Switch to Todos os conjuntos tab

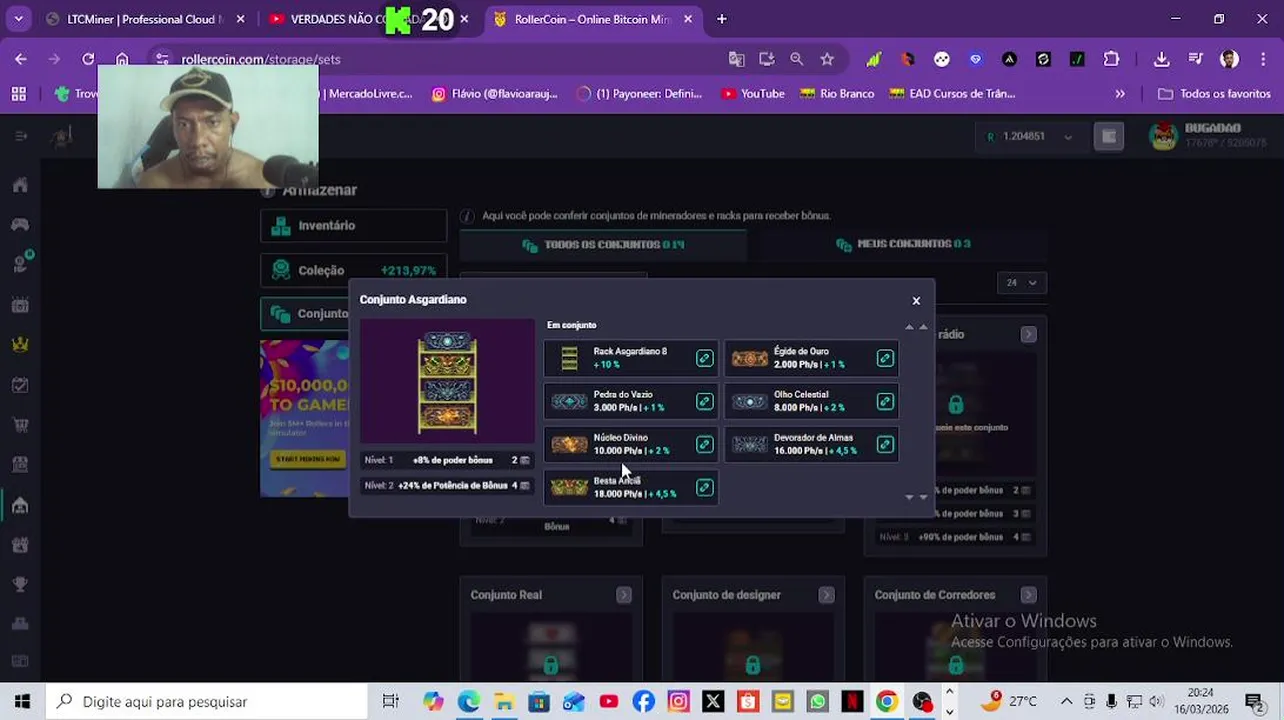click(x=603, y=244)
